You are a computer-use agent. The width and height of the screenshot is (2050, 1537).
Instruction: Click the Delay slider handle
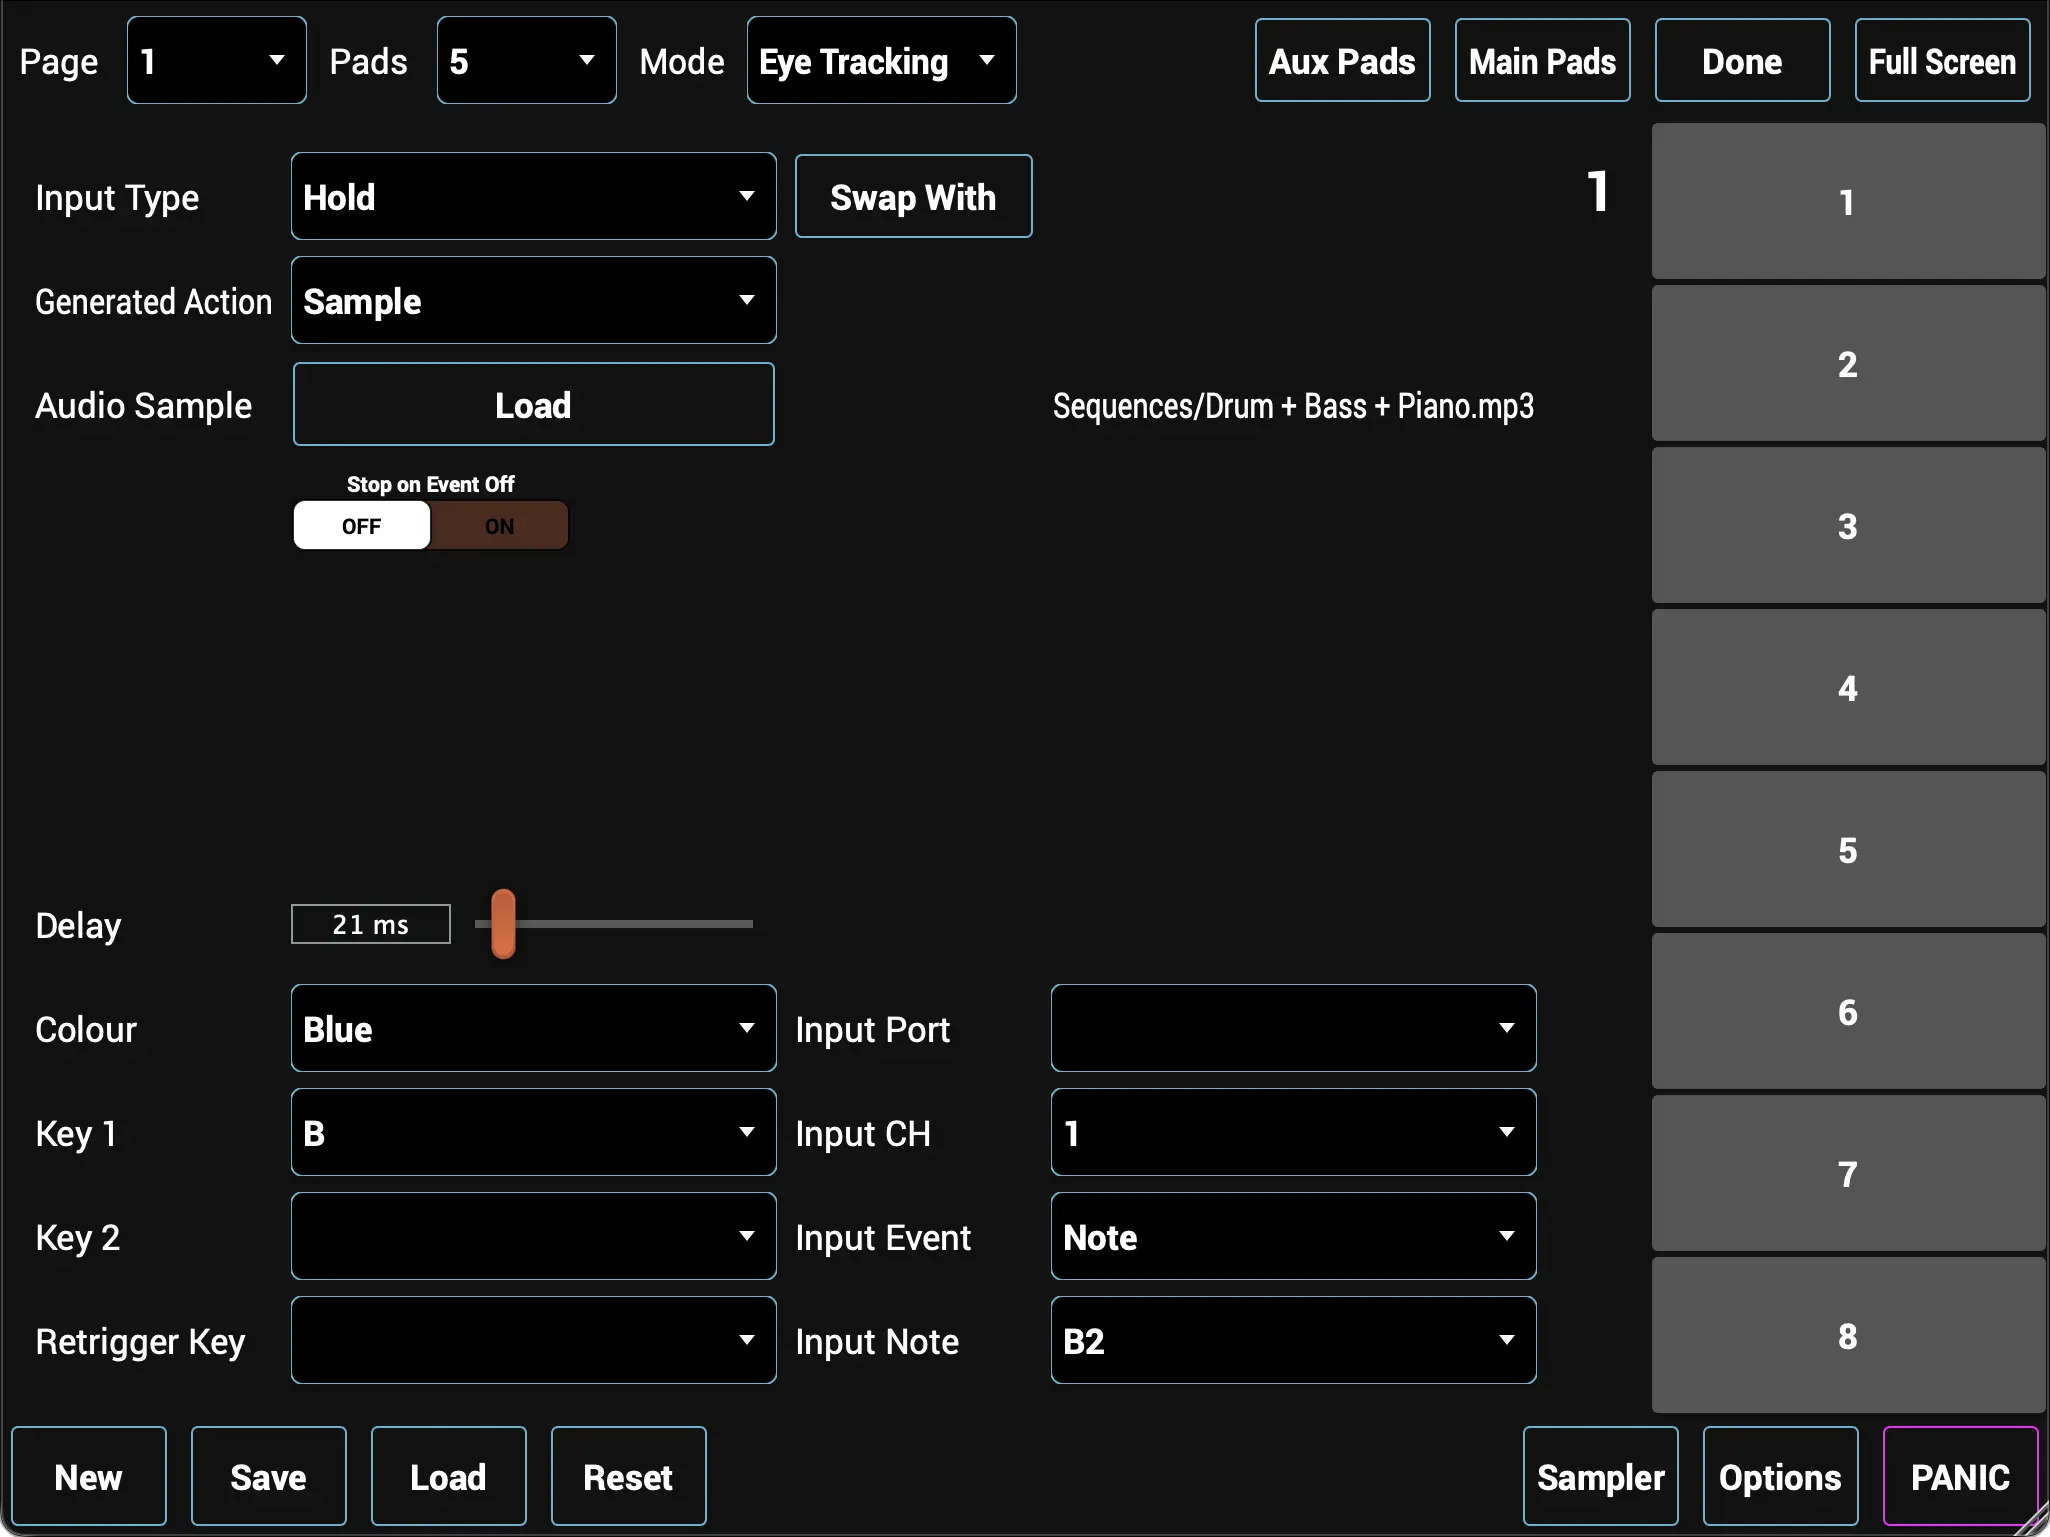pyautogui.click(x=504, y=924)
